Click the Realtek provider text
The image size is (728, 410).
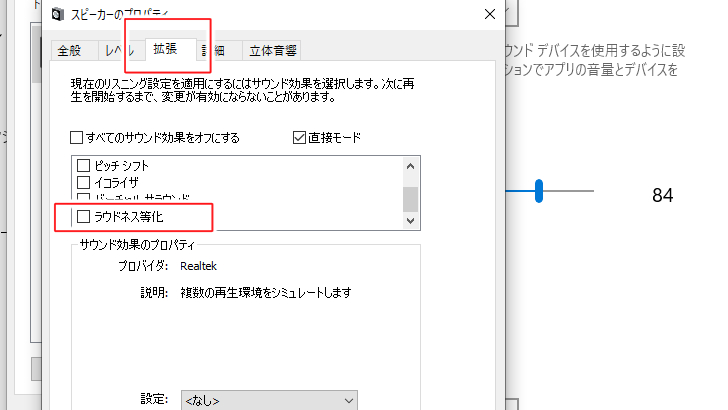[198, 266]
